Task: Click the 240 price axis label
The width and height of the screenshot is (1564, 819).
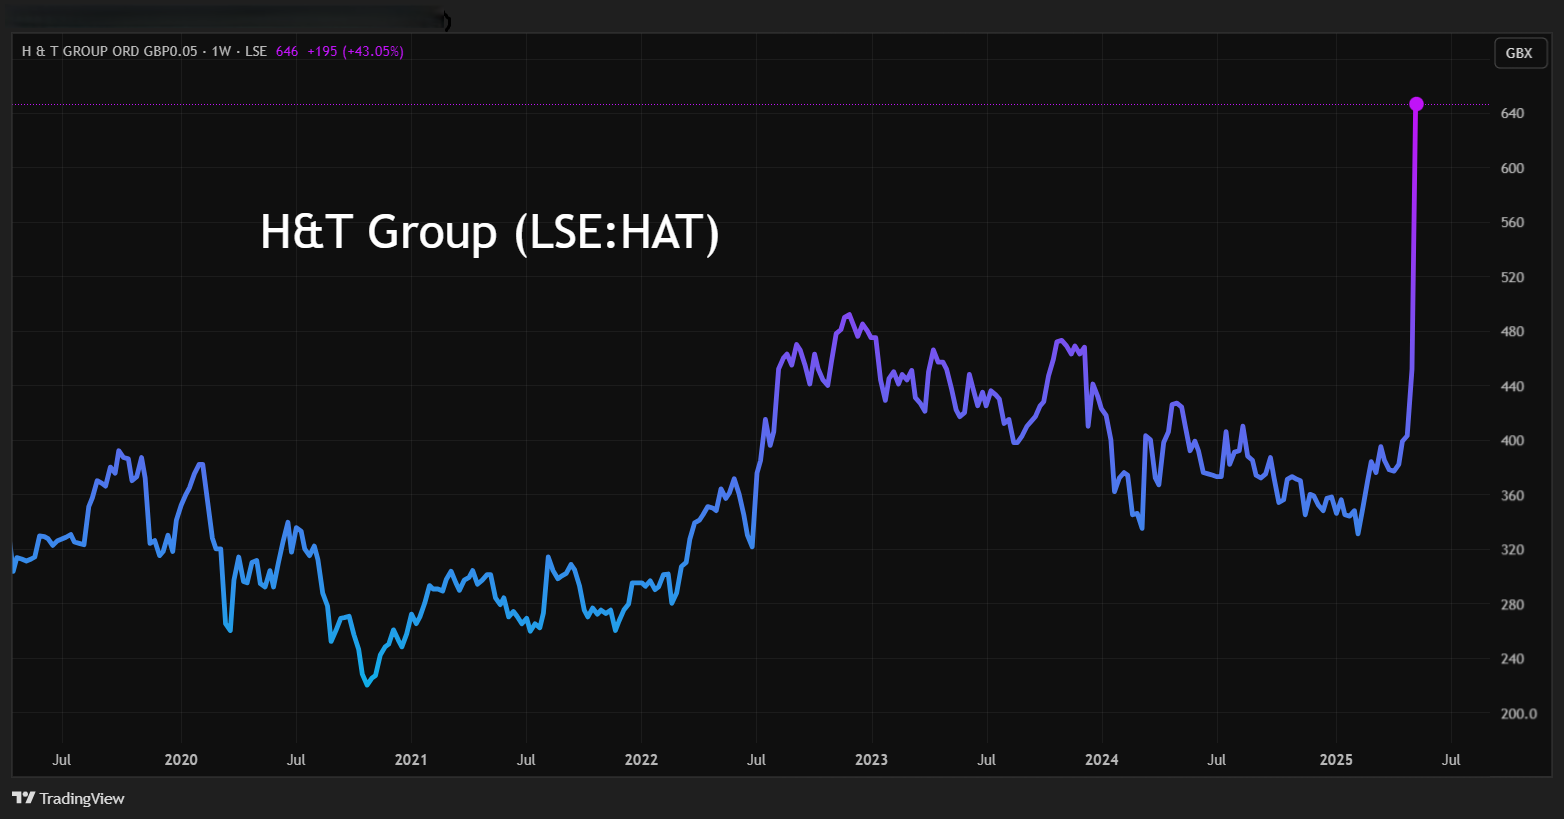Action: 1512,658
